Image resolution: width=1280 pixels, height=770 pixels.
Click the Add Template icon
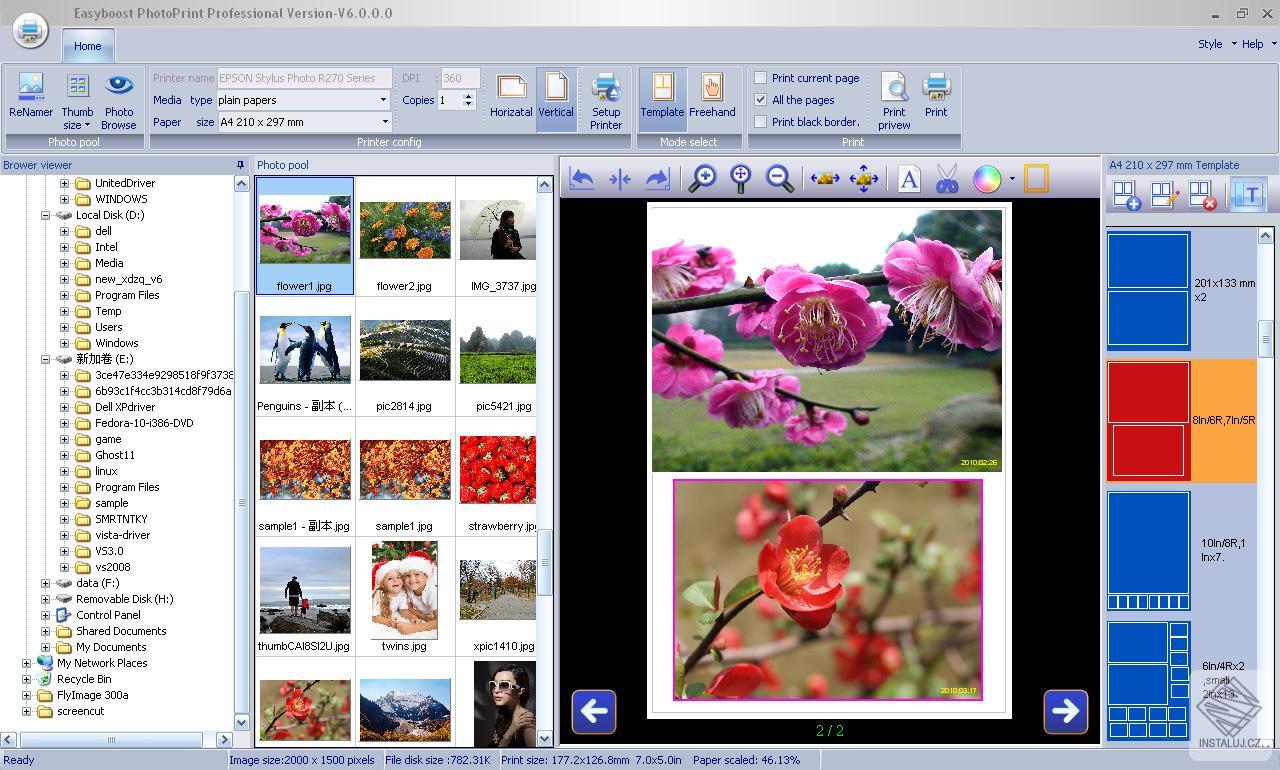coord(1124,193)
